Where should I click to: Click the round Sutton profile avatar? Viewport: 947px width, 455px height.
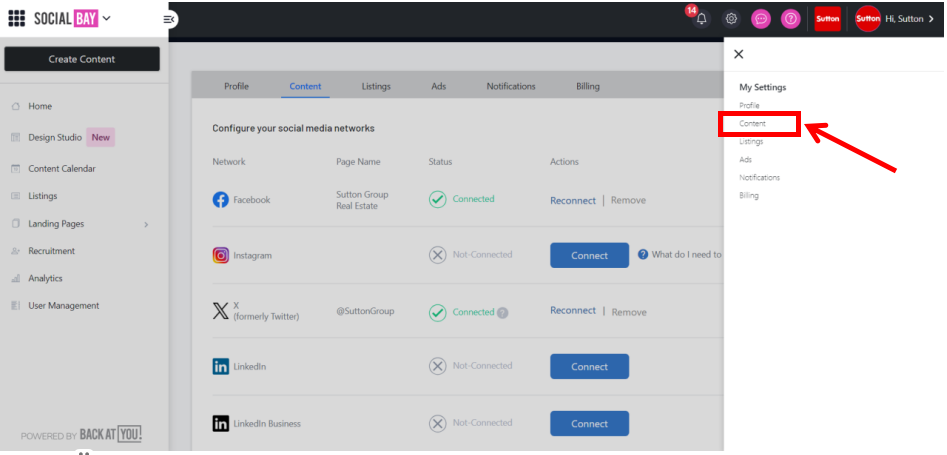click(x=868, y=19)
